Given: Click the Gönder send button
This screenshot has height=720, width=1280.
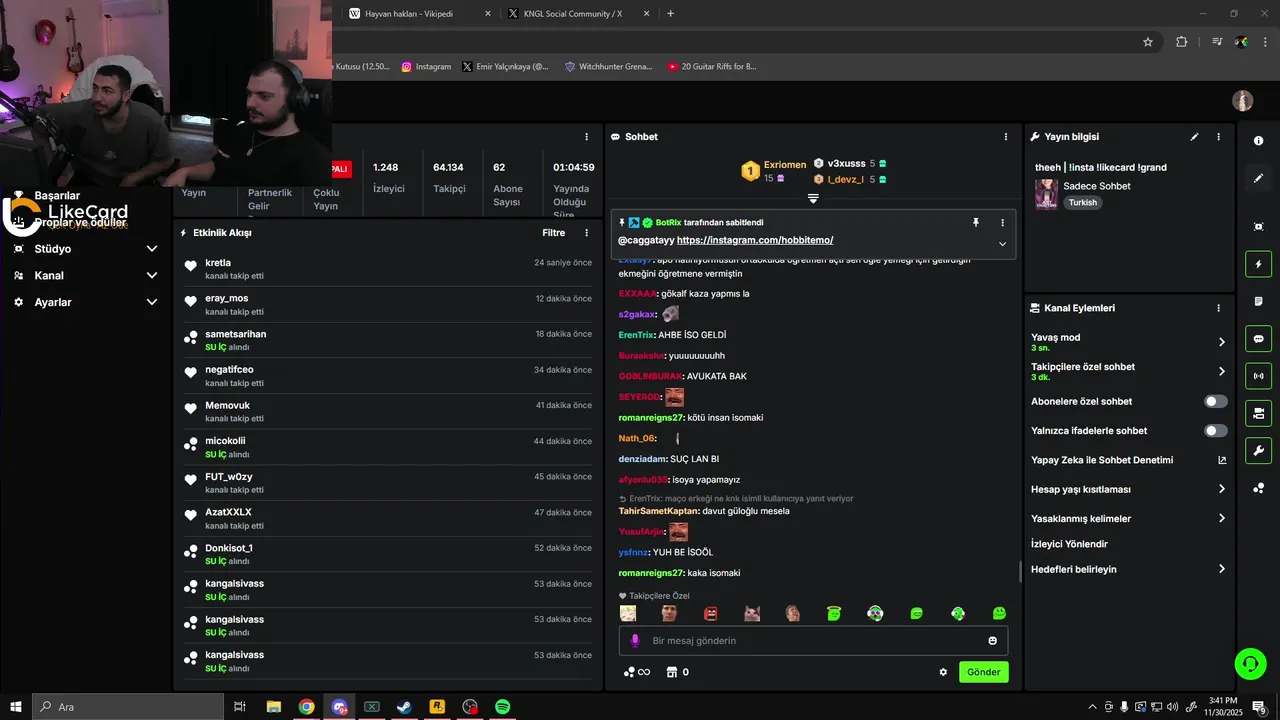Looking at the screenshot, I should 983,672.
